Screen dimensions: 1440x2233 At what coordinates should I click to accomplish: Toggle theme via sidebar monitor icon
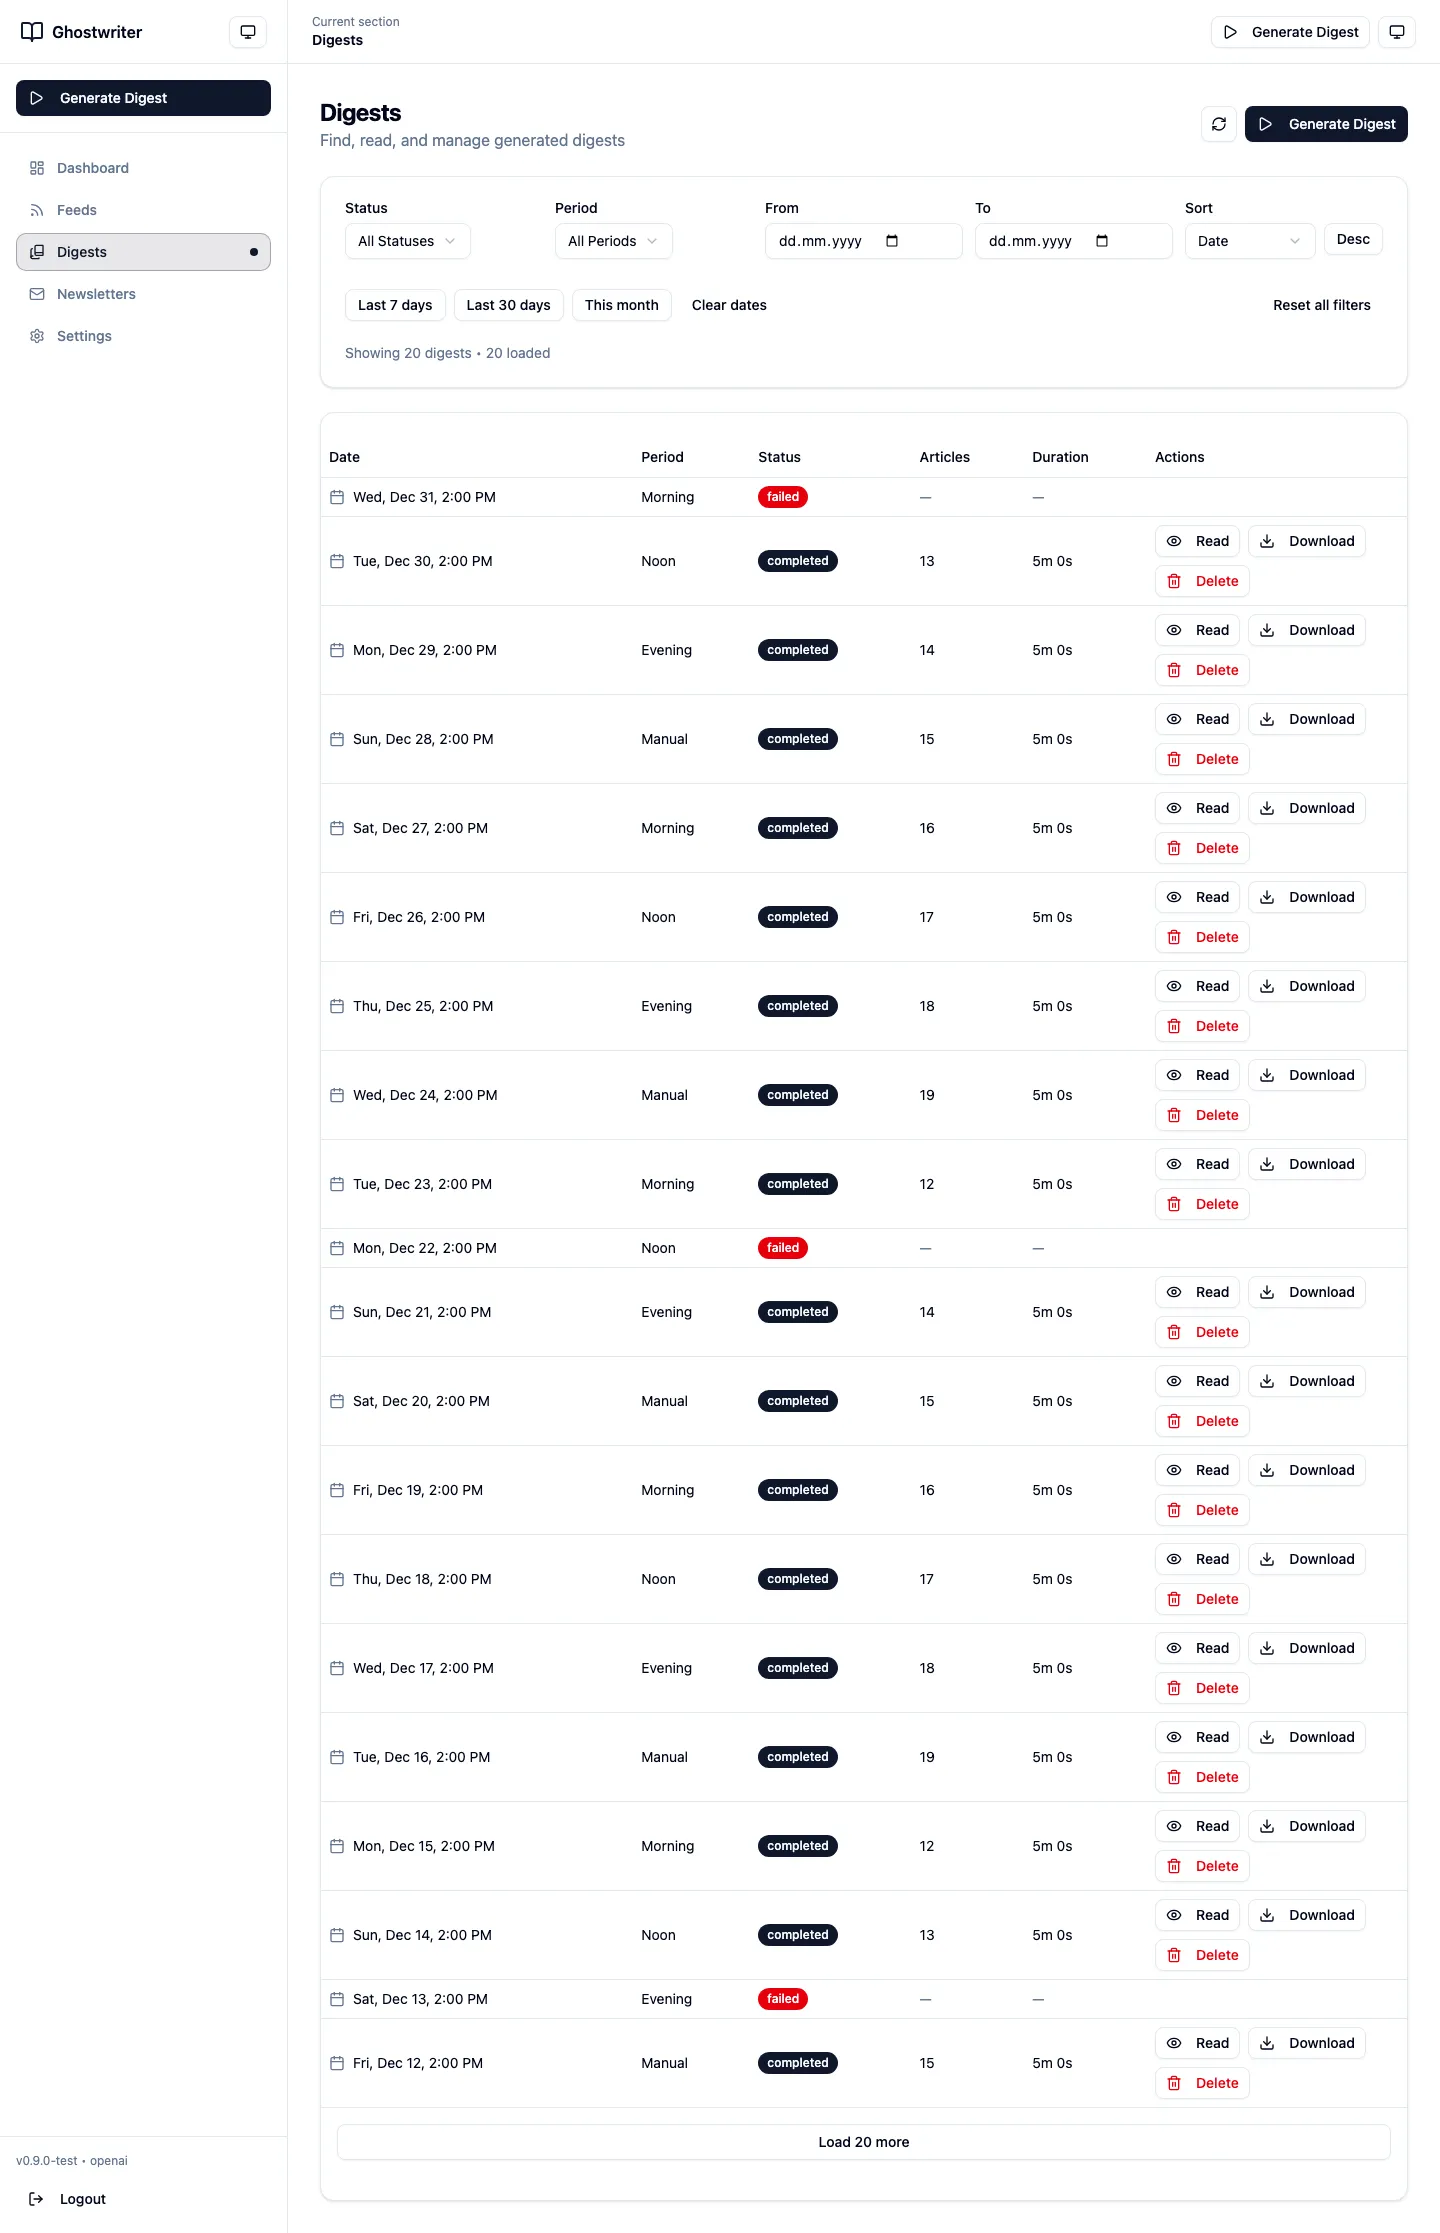tap(248, 32)
